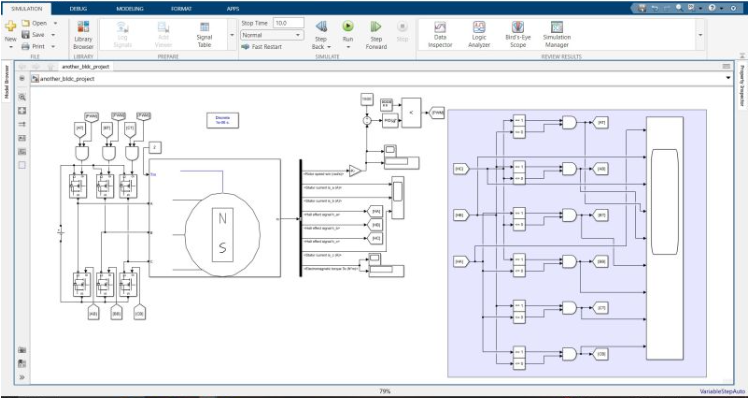Click the Stop Time input field
Screen dimensions: 748x398
tap(289, 23)
